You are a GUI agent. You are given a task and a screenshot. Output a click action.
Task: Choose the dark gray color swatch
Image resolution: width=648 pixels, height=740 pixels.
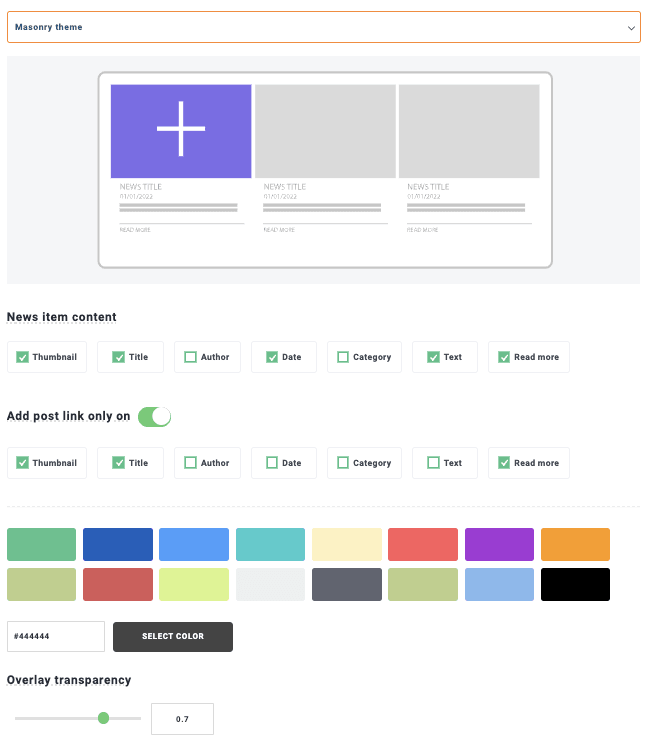tap(346, 584)
